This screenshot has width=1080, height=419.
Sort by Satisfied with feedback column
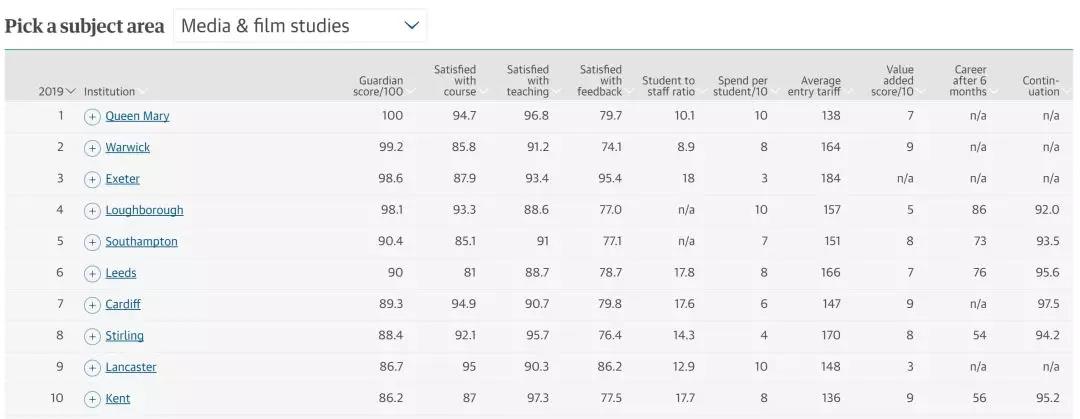click(x=600, y=81)
